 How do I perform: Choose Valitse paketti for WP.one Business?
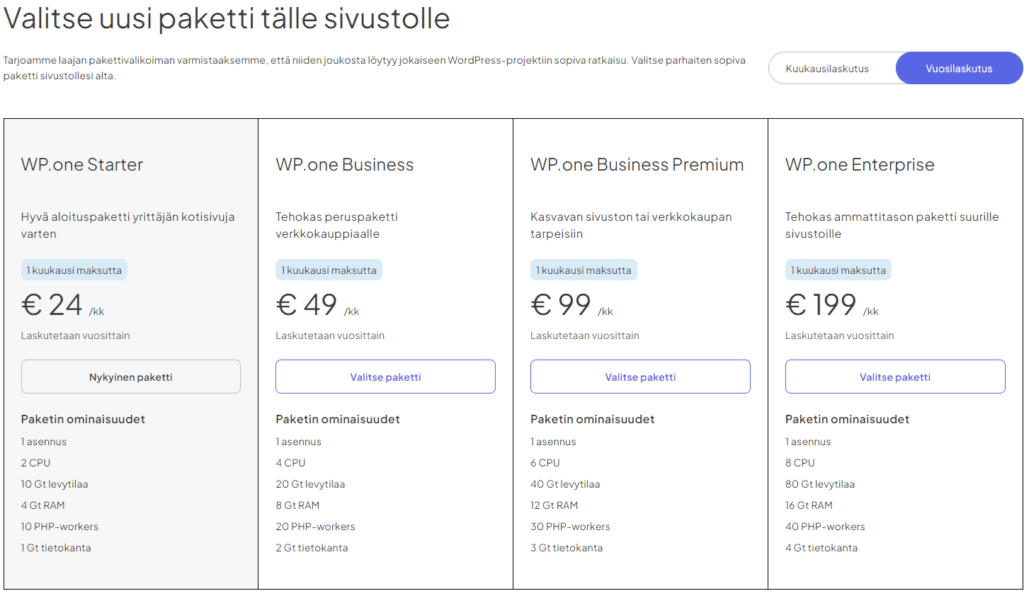(385, 377)
